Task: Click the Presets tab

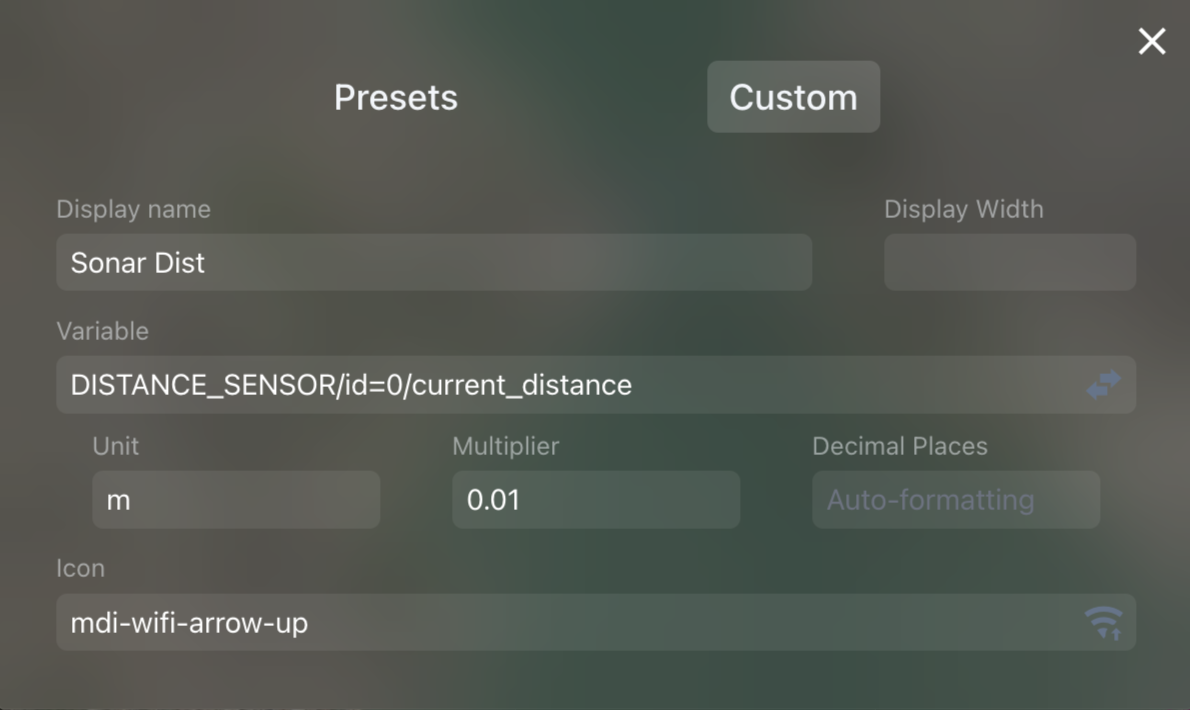Action: coord(395,97)
